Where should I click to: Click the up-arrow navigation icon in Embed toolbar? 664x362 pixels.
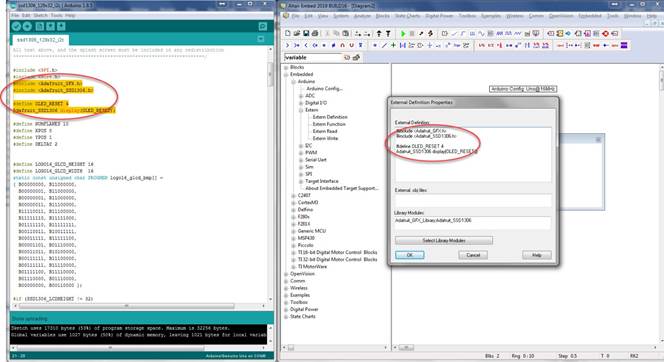[x=379, y=33]
